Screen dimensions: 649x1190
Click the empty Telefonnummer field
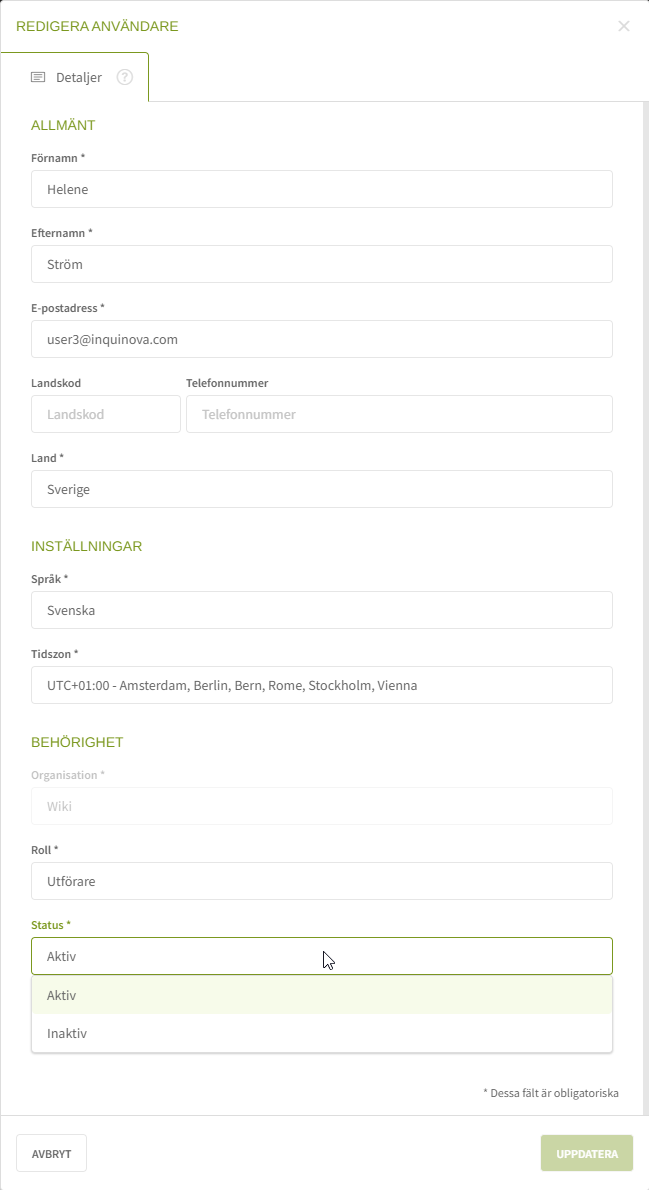(399, 414)
